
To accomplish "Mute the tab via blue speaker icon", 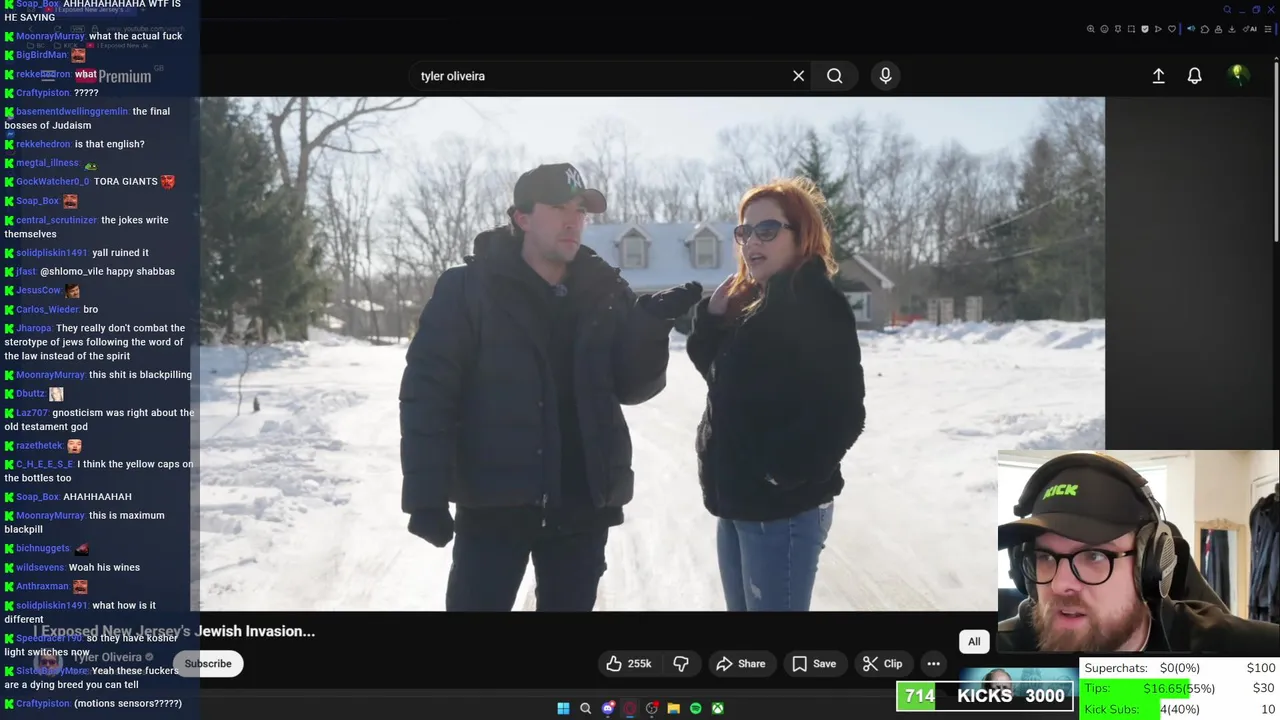I will (x=1191, y=29).
